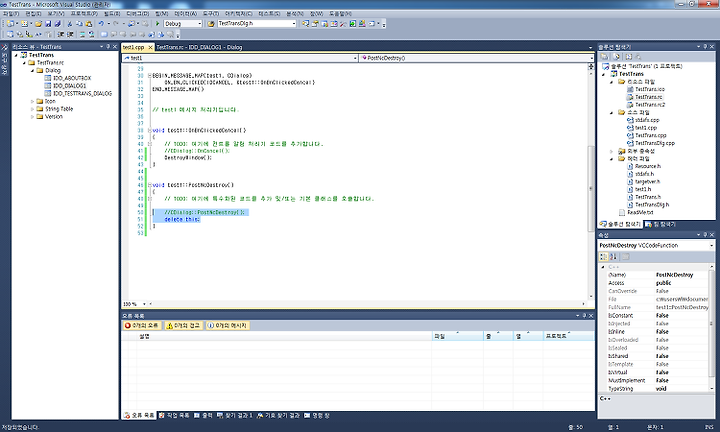Image resolution: width=720 pixels, height=432 pixels.
Task: Click the Alphabetical sort icon in Properties panel
Action: [613, 257]
